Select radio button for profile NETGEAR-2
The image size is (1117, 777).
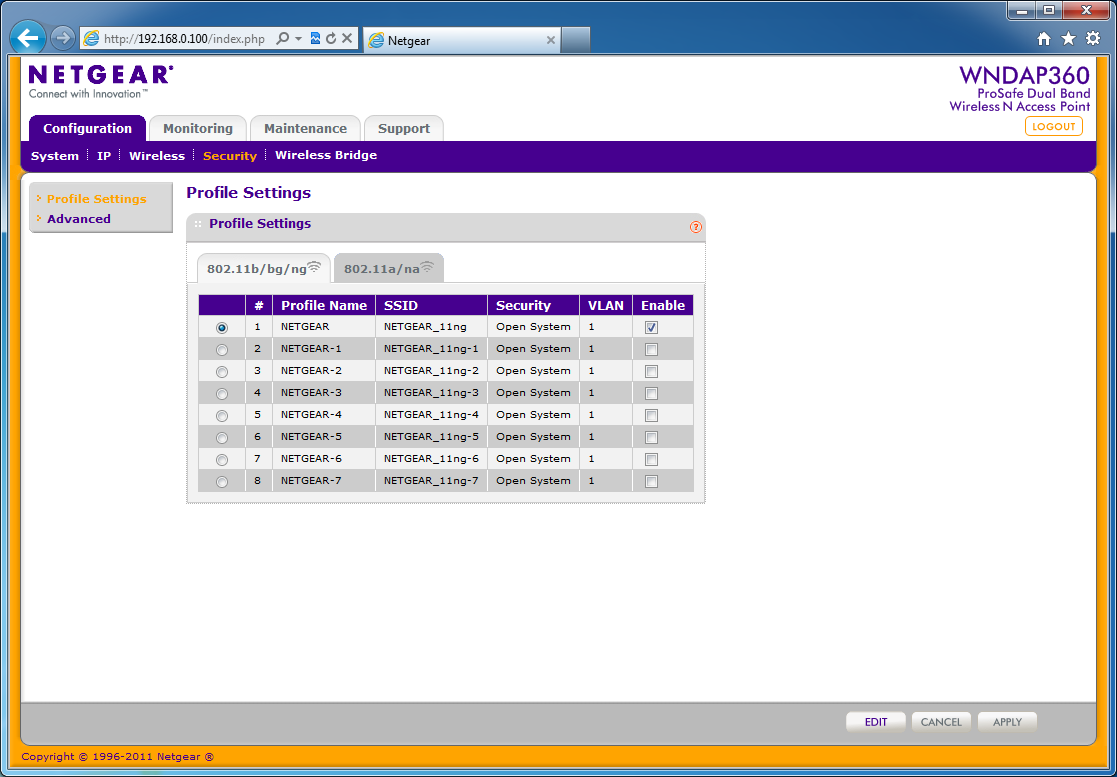coord(222,372)
